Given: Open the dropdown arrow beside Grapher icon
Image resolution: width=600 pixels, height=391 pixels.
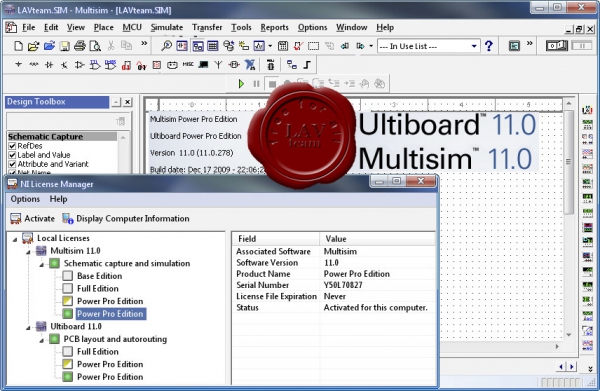Looking at the screenshot, I should point(270,46).
